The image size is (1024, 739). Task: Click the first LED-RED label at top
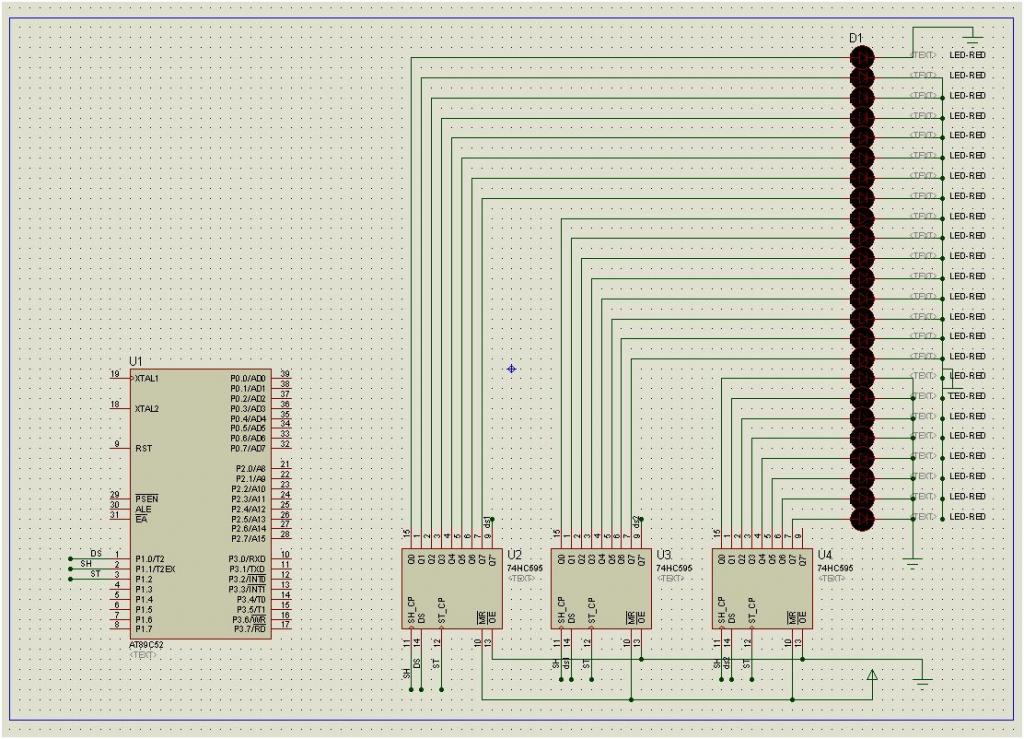coord(967,55)
